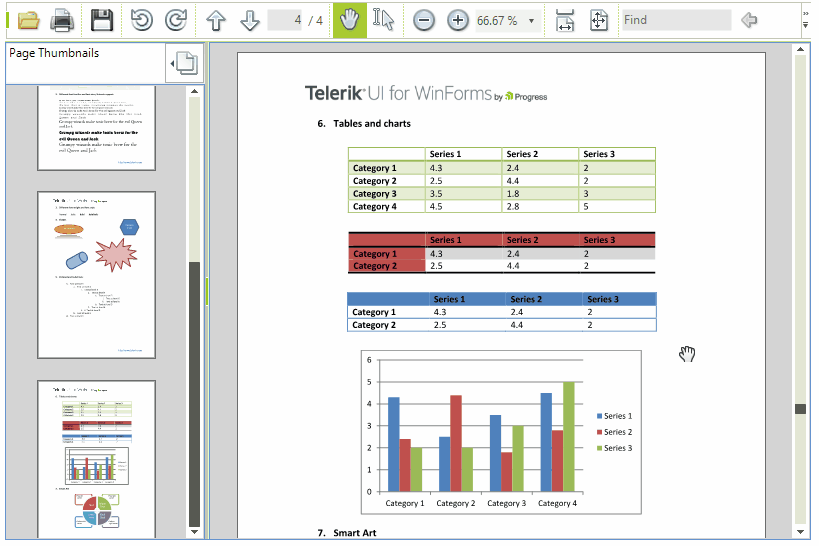Fit the page to width
Viewport: 819px width, 546px height.
[x=565, y=20]
